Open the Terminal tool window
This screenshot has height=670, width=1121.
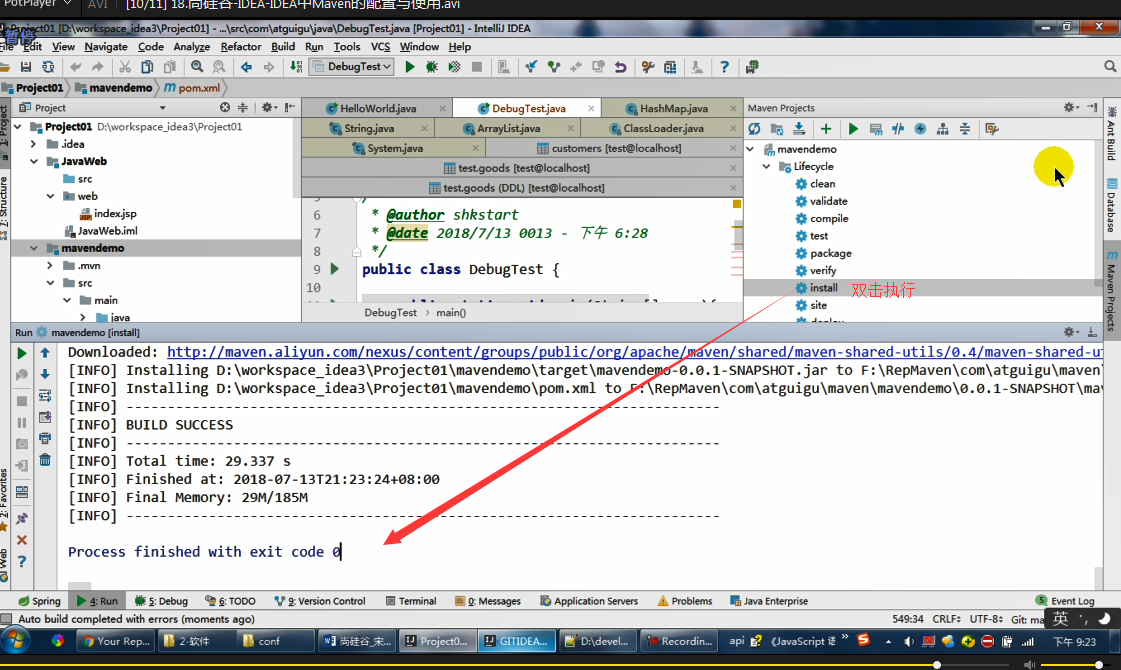(x=411, y=601)
